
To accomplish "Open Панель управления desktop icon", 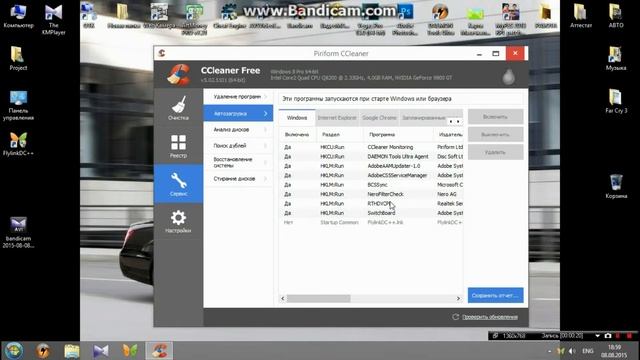I will click(x=18, y=105).
